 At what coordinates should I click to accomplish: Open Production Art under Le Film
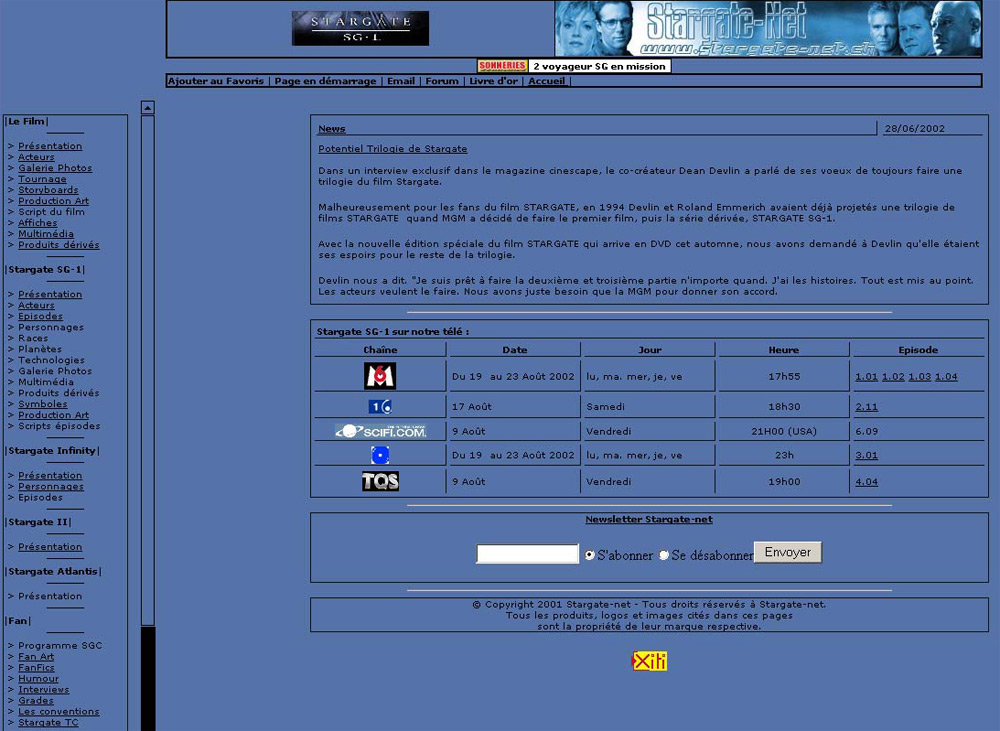[54, 200]
